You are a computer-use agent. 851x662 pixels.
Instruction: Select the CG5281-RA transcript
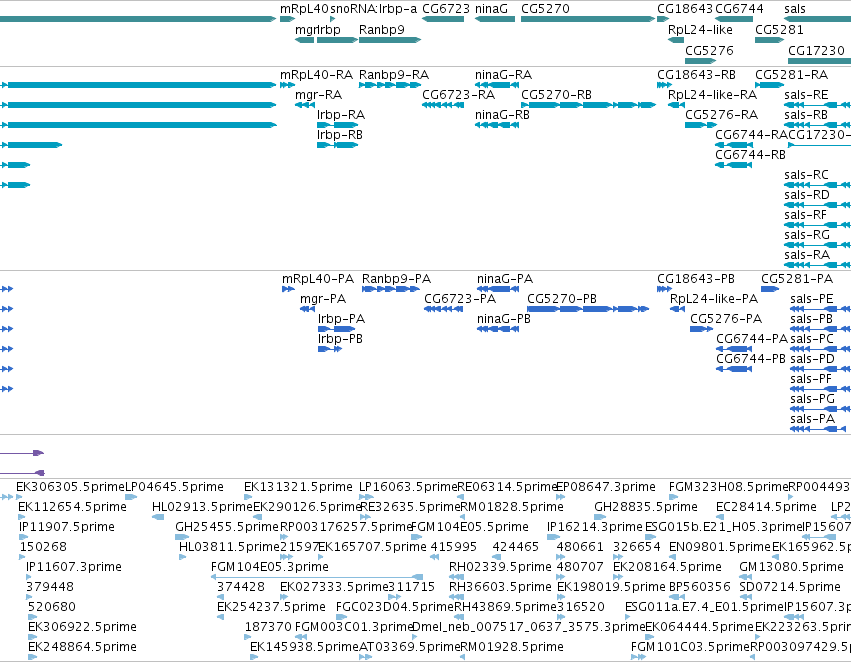tap(769, 85)
